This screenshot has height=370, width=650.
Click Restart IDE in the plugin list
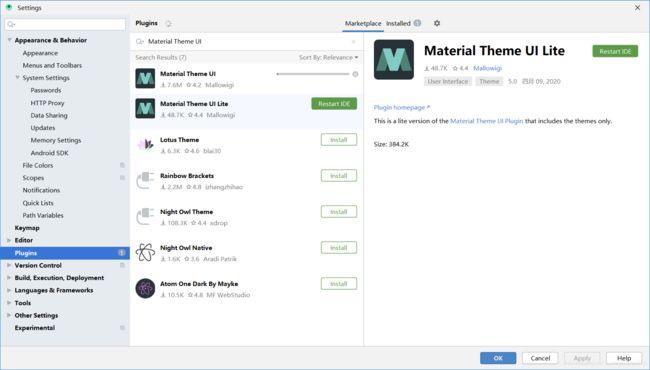pyautogui.click(x=334, y=104)
